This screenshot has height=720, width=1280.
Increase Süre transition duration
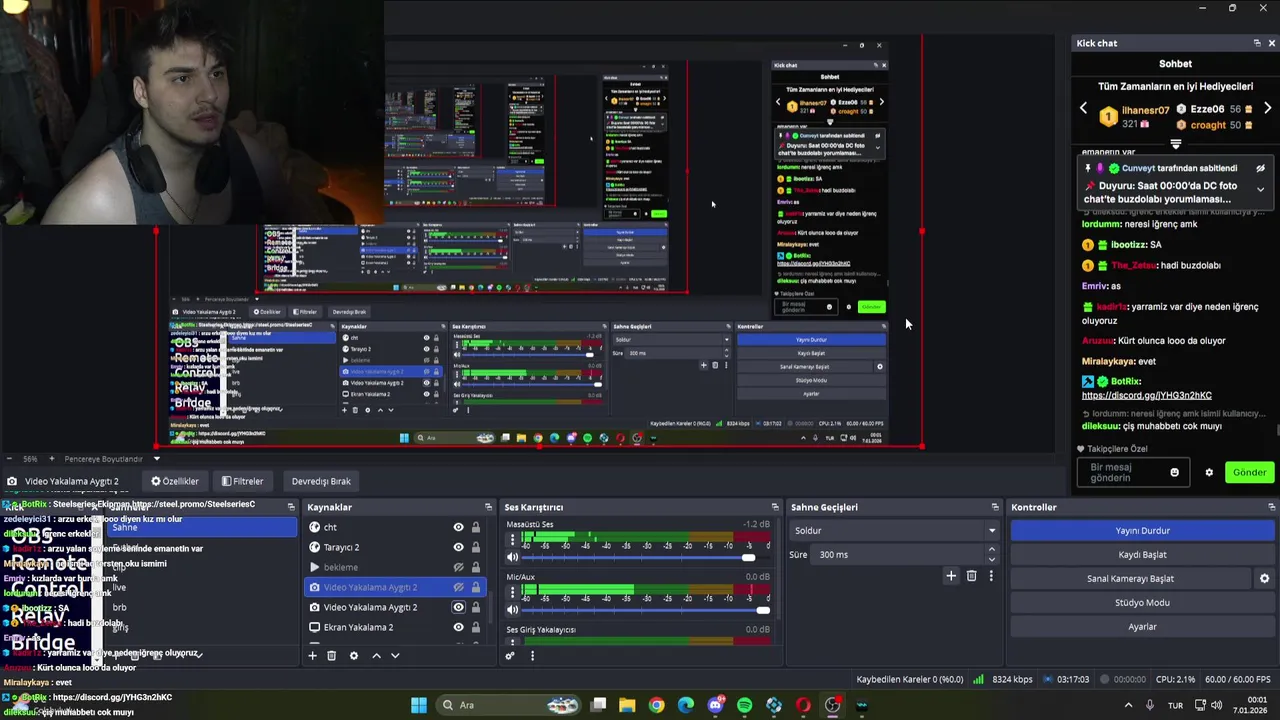click(x=991, y=550)
